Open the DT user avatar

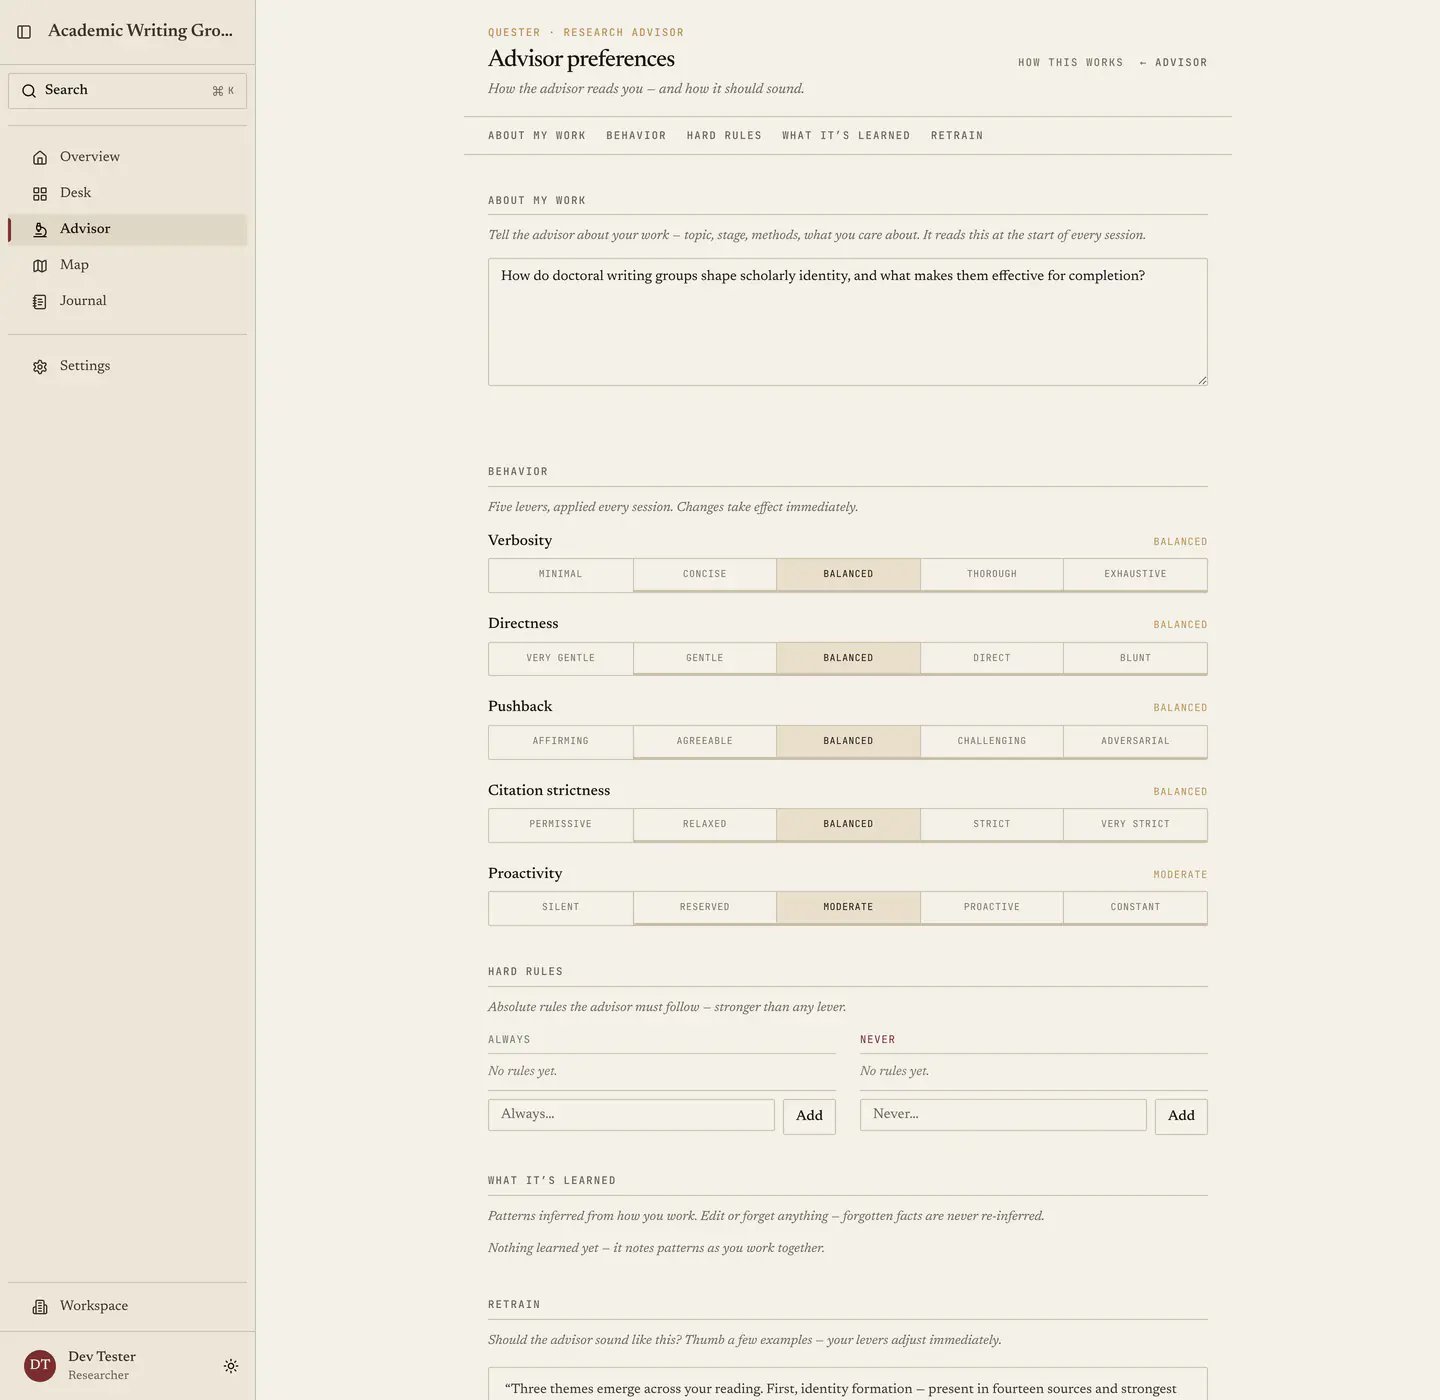point(40,1366)
